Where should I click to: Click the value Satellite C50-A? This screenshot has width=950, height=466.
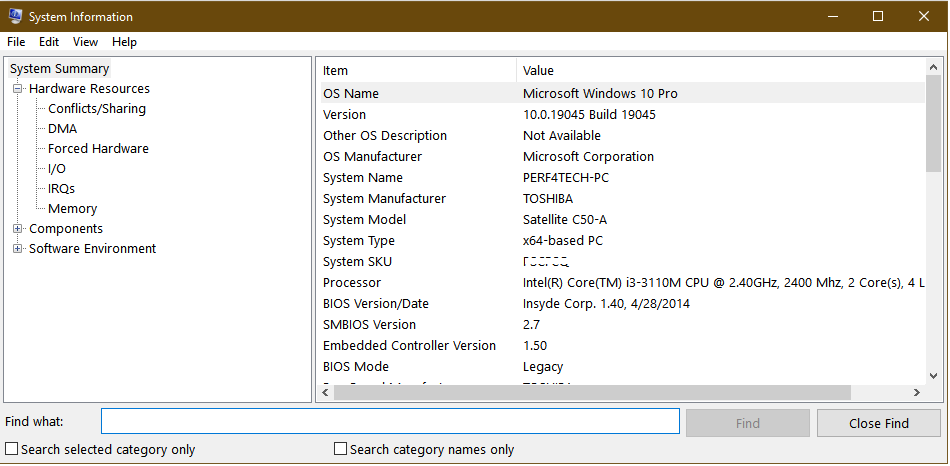coord(565,219)
